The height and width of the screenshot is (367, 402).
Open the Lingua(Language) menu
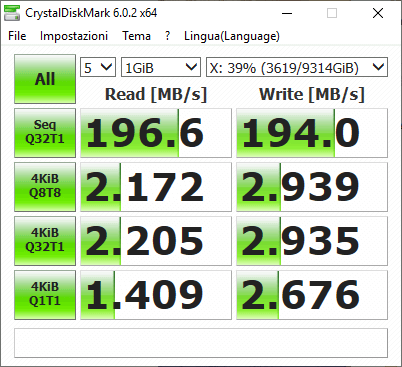(x=232, y=36)
